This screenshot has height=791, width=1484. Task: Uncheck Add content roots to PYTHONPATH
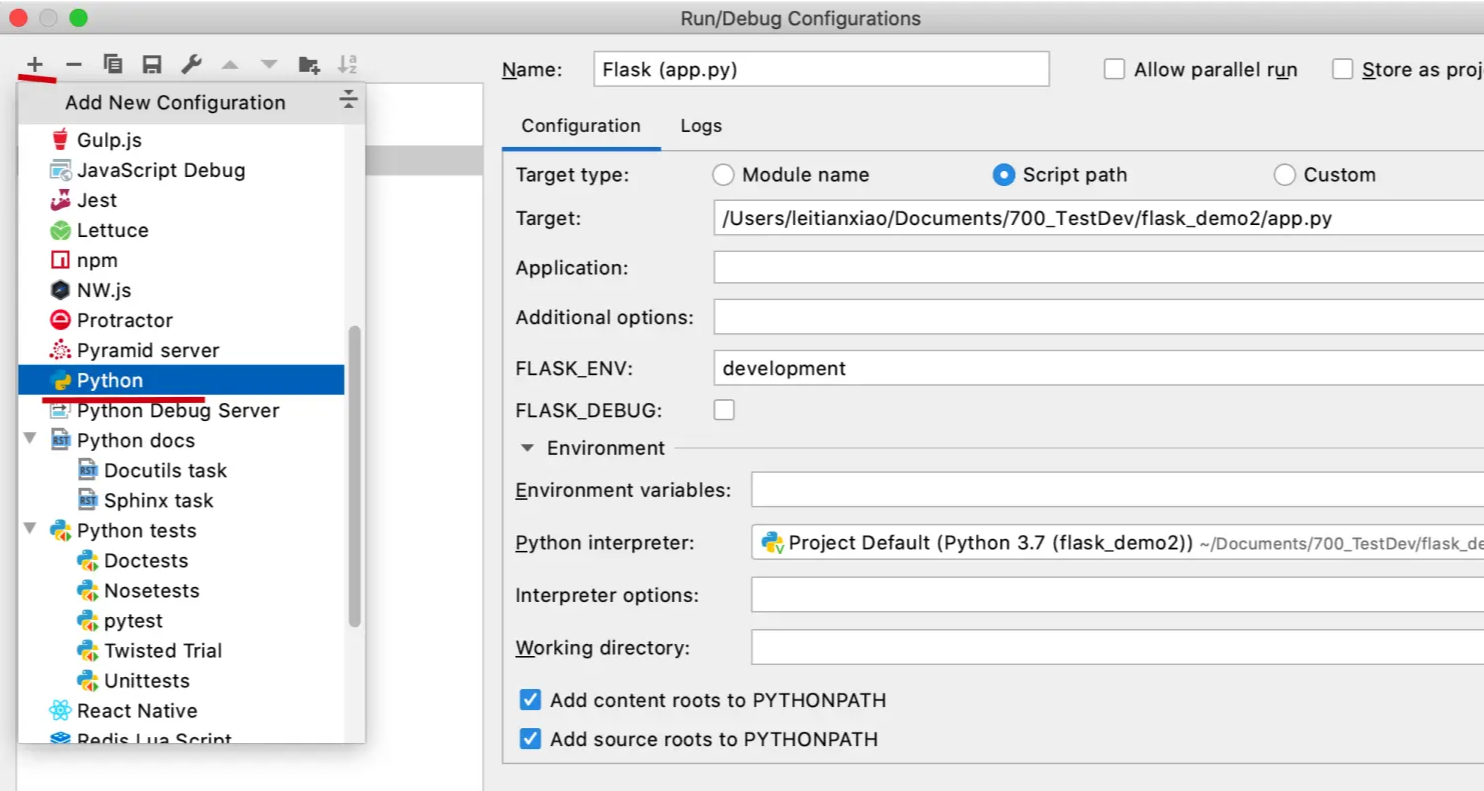click(530, 699)
